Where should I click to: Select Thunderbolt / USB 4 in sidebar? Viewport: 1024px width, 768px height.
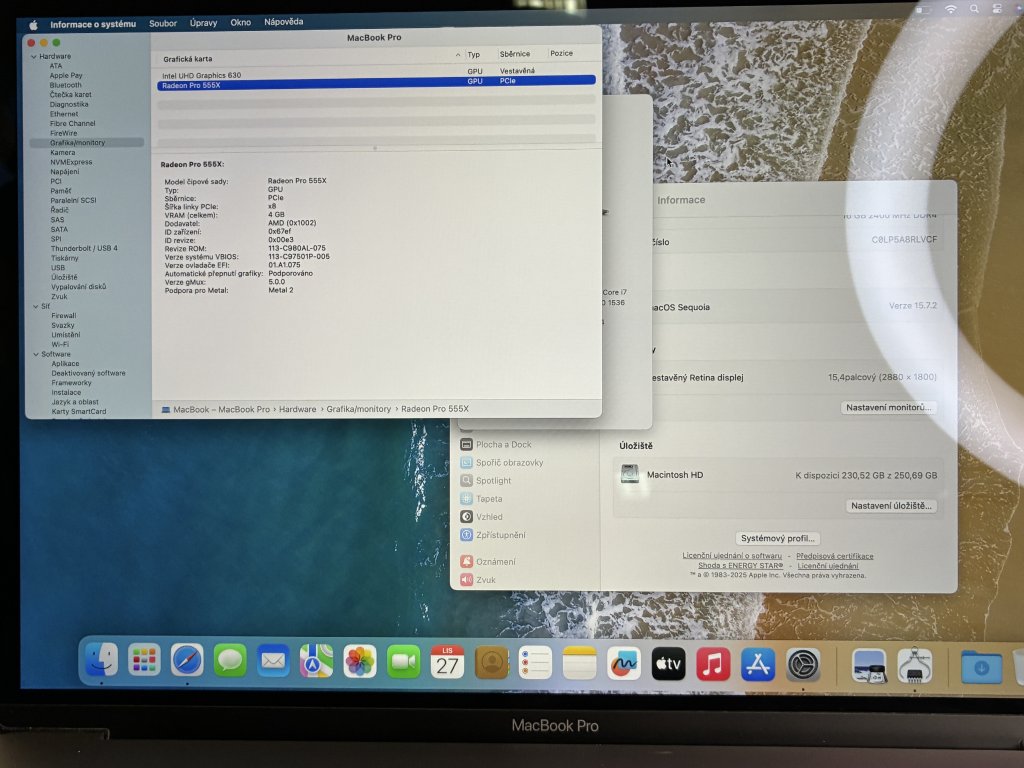(x=84, y=248)
